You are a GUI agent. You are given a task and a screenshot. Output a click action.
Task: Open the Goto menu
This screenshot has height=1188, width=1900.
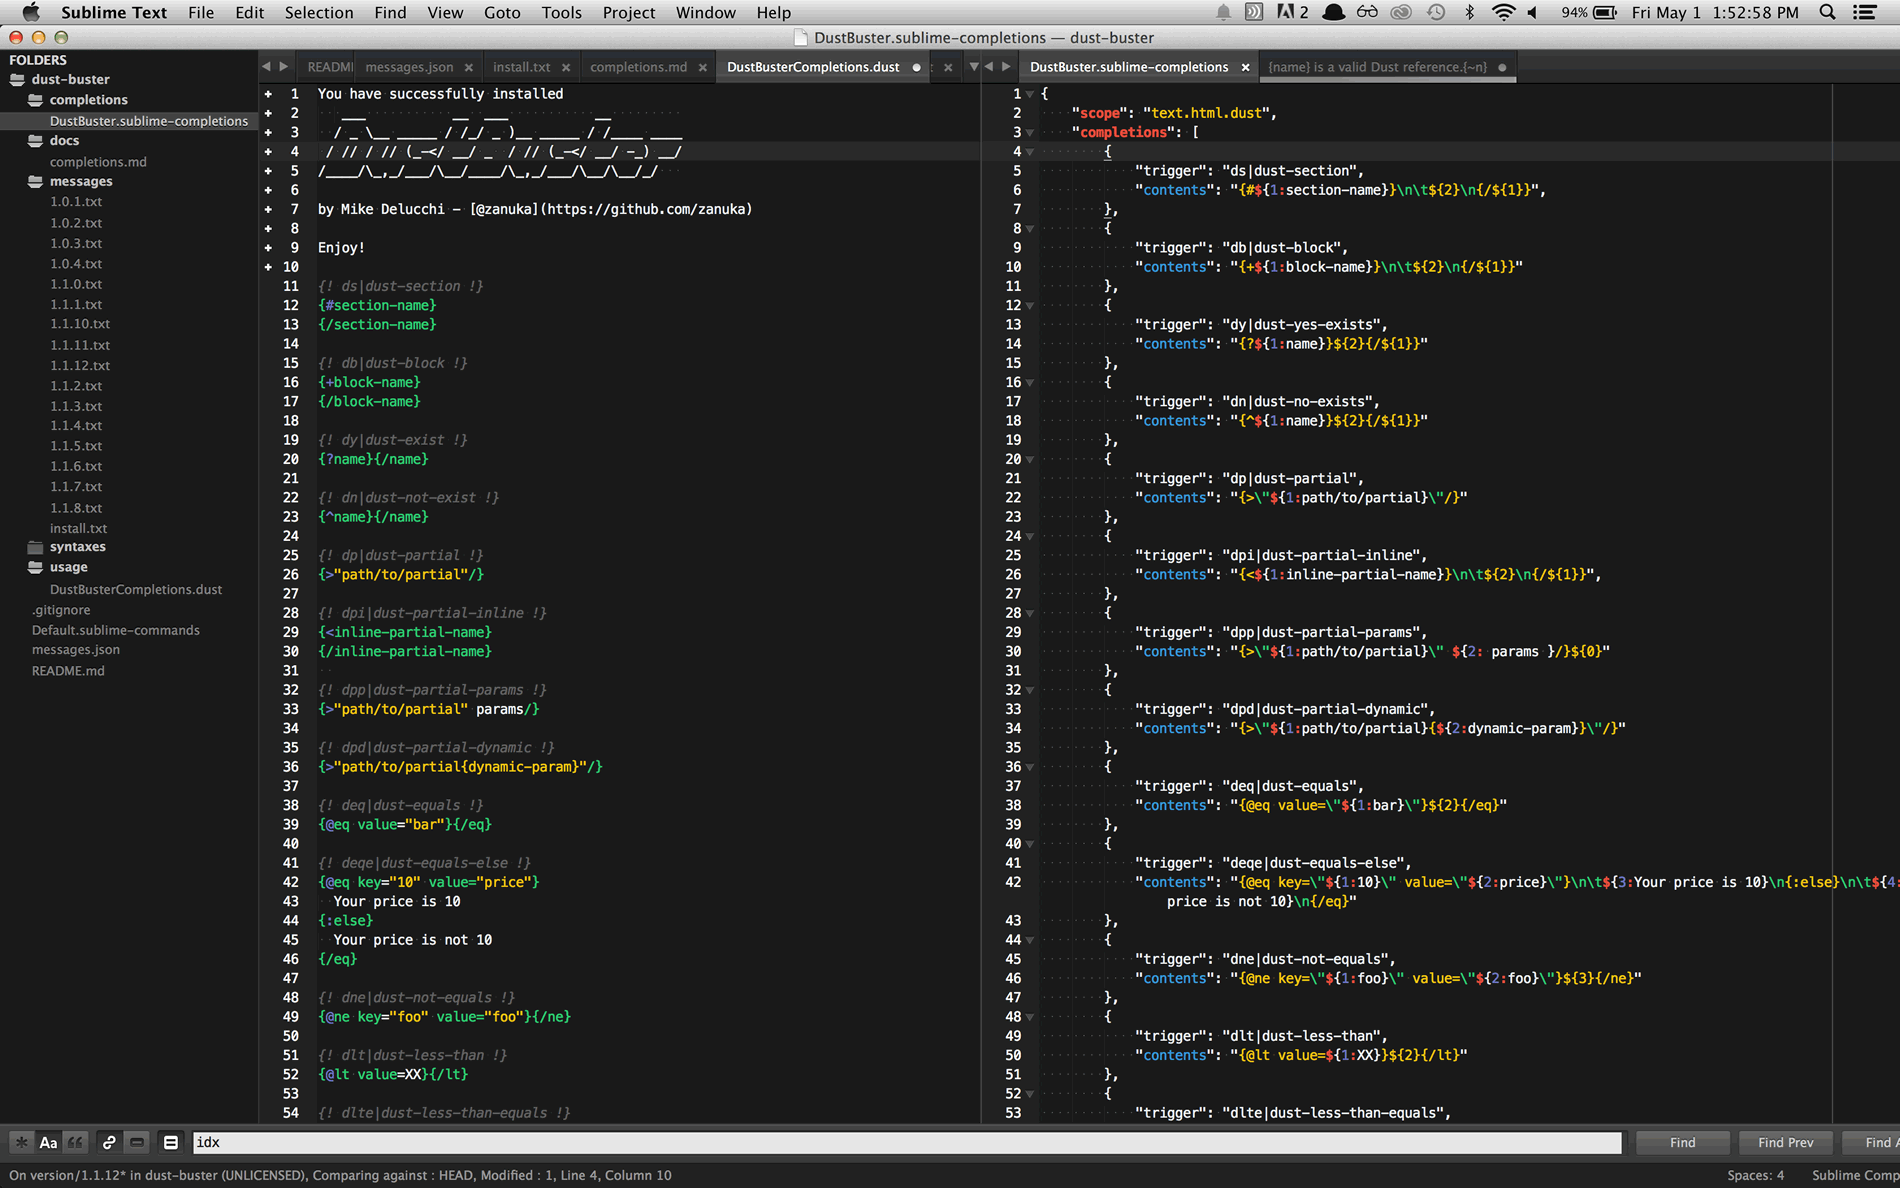coord(502,12)
